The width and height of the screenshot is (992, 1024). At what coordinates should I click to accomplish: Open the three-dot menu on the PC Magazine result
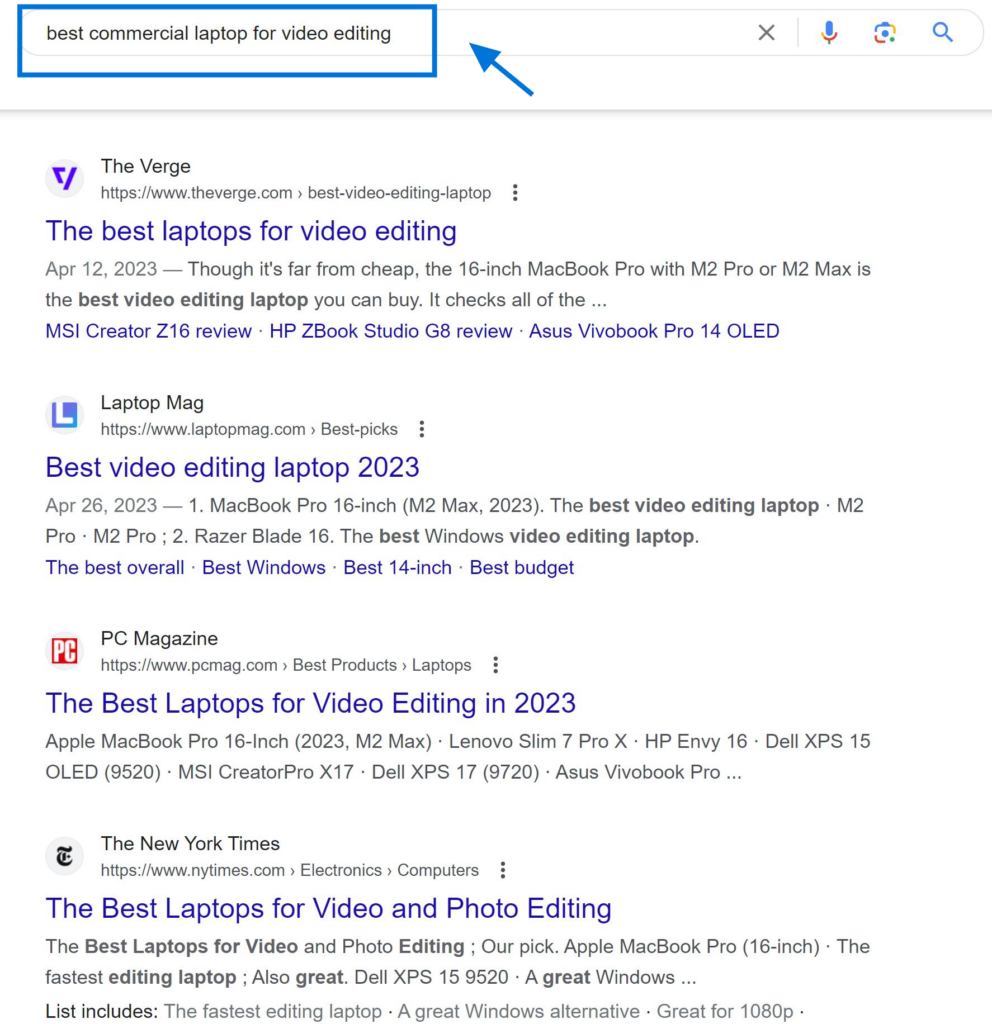[495, 664]
